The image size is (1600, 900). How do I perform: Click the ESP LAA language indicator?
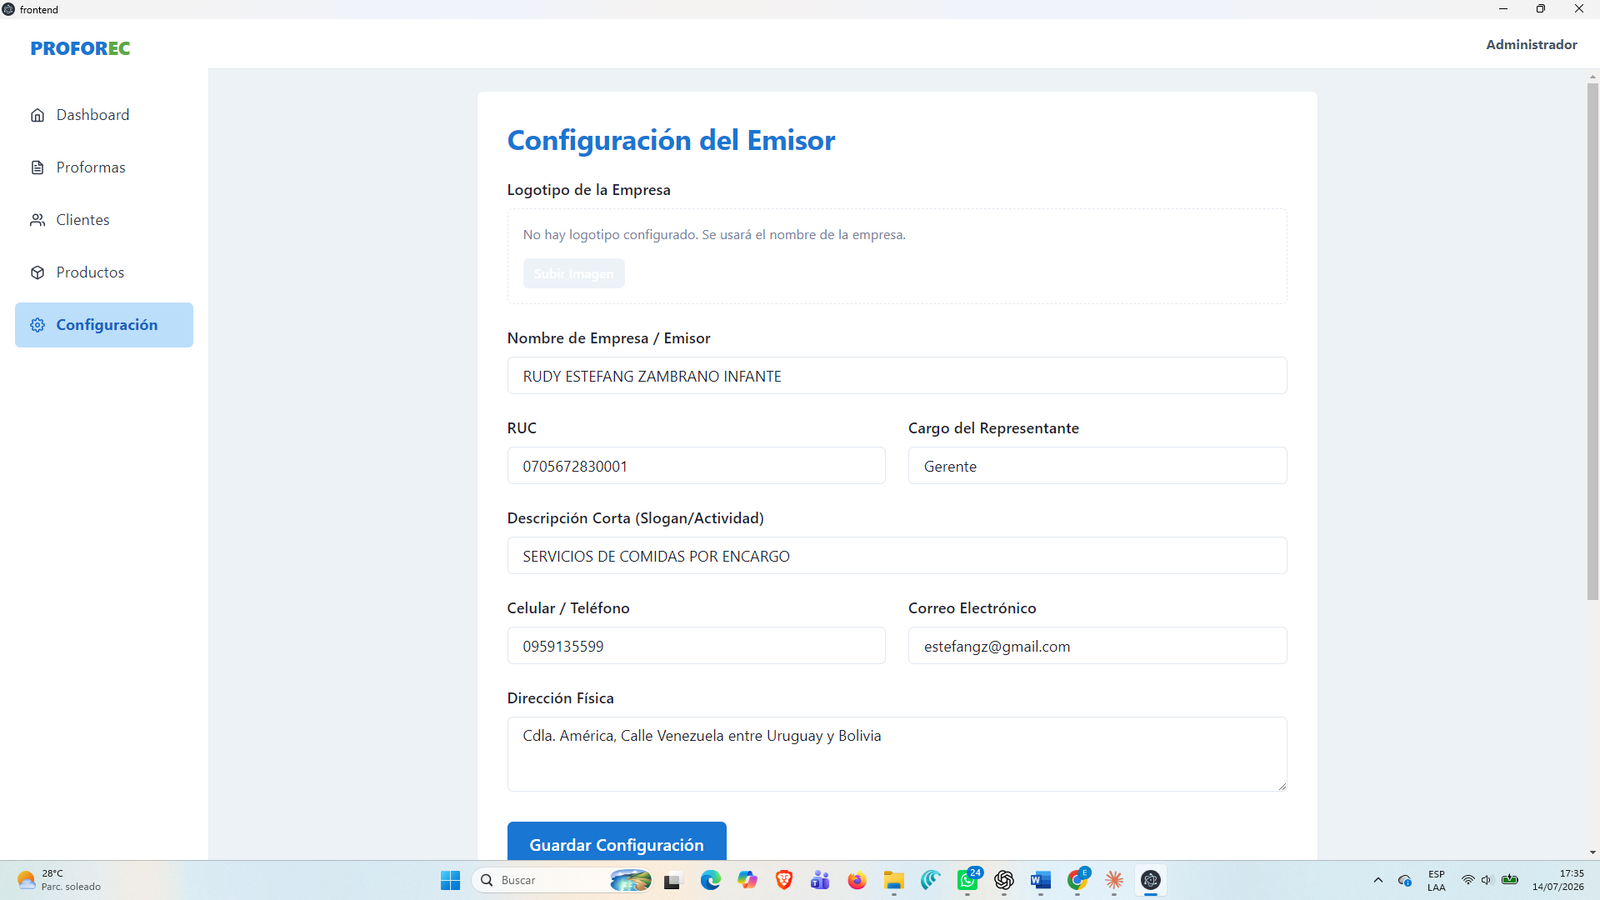click(x=1436, y=880)
